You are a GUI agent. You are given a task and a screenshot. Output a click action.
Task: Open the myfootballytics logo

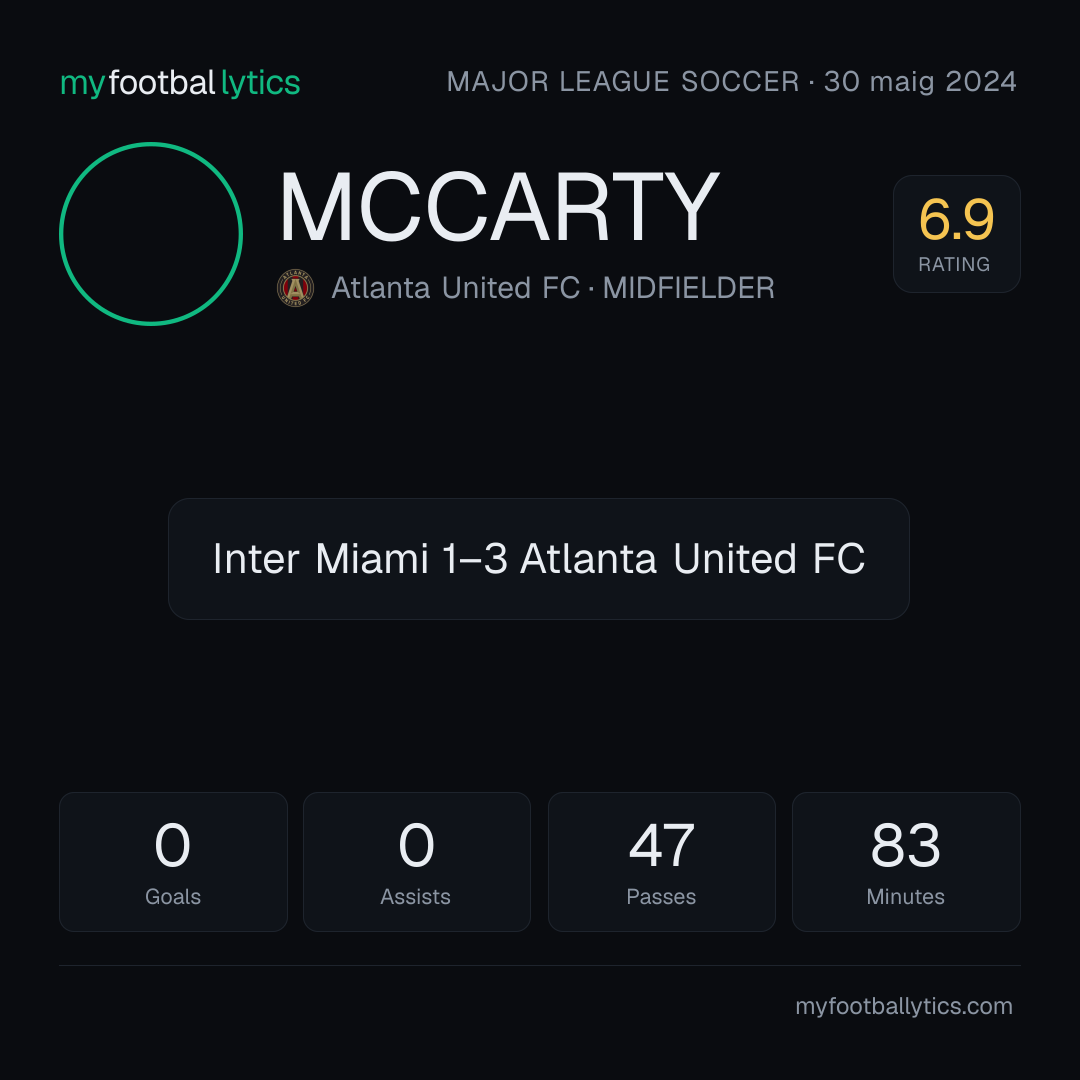click(180, 83)
